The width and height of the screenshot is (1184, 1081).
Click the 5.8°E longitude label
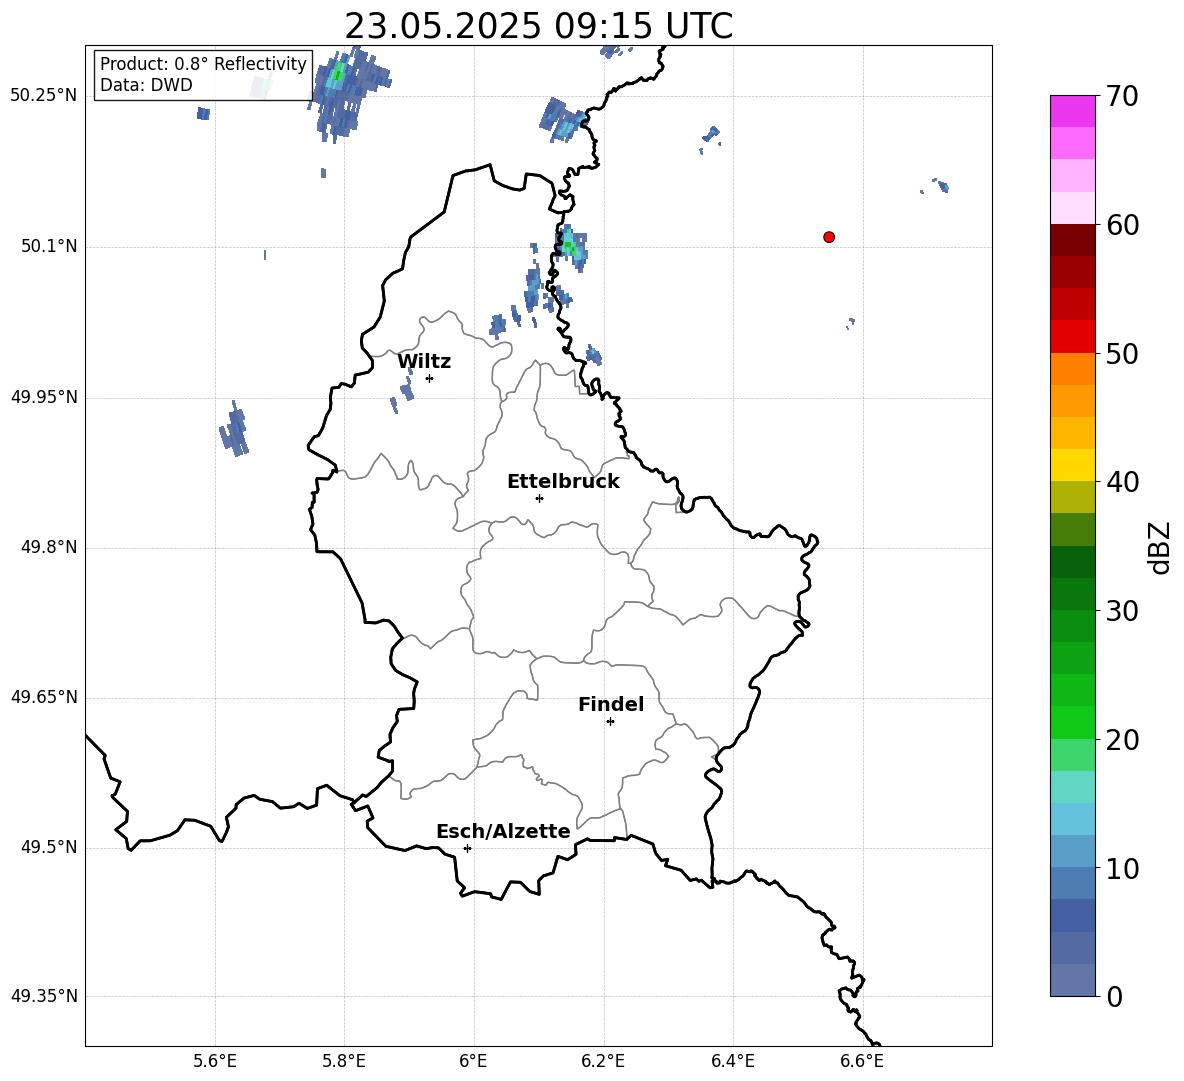tap(344, 1061)
